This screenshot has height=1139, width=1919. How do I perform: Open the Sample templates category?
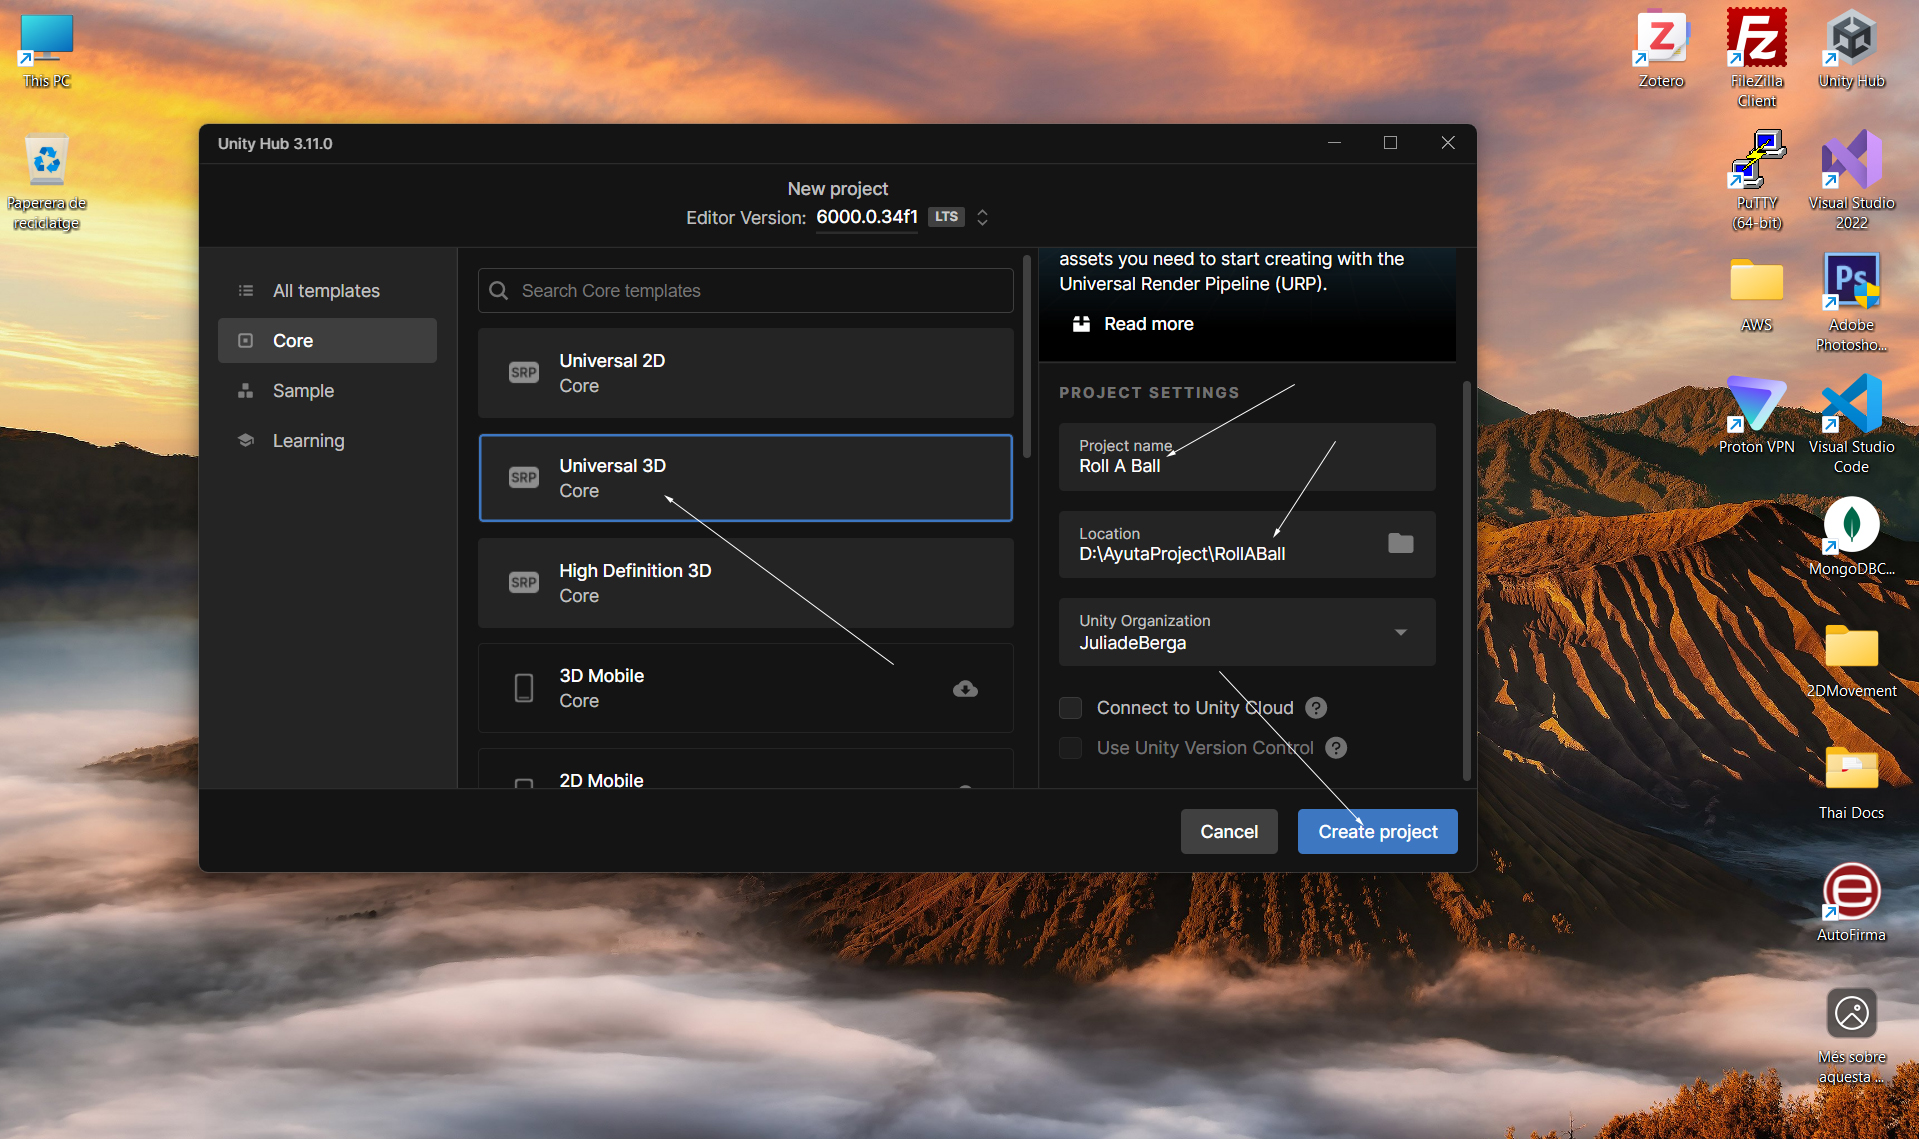(x=303, y=391)
